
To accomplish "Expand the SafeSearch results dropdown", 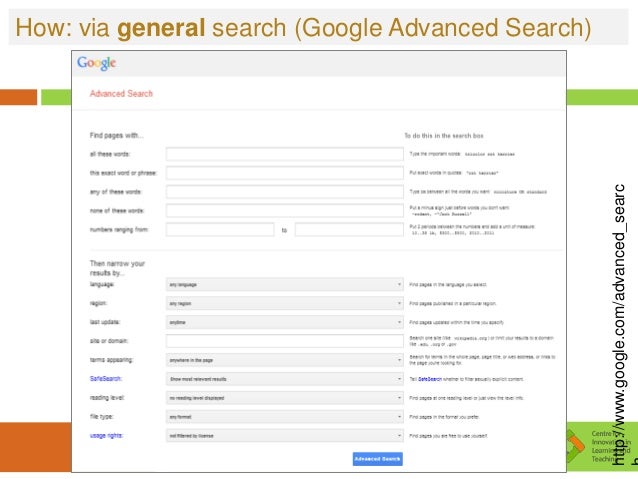I will tap(284, 379).
